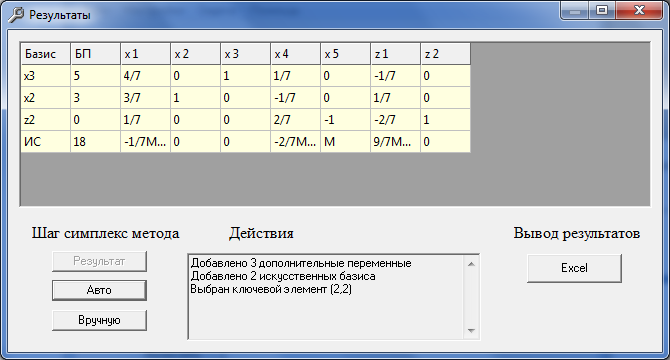Select the x 4 column header

(295, 54)
